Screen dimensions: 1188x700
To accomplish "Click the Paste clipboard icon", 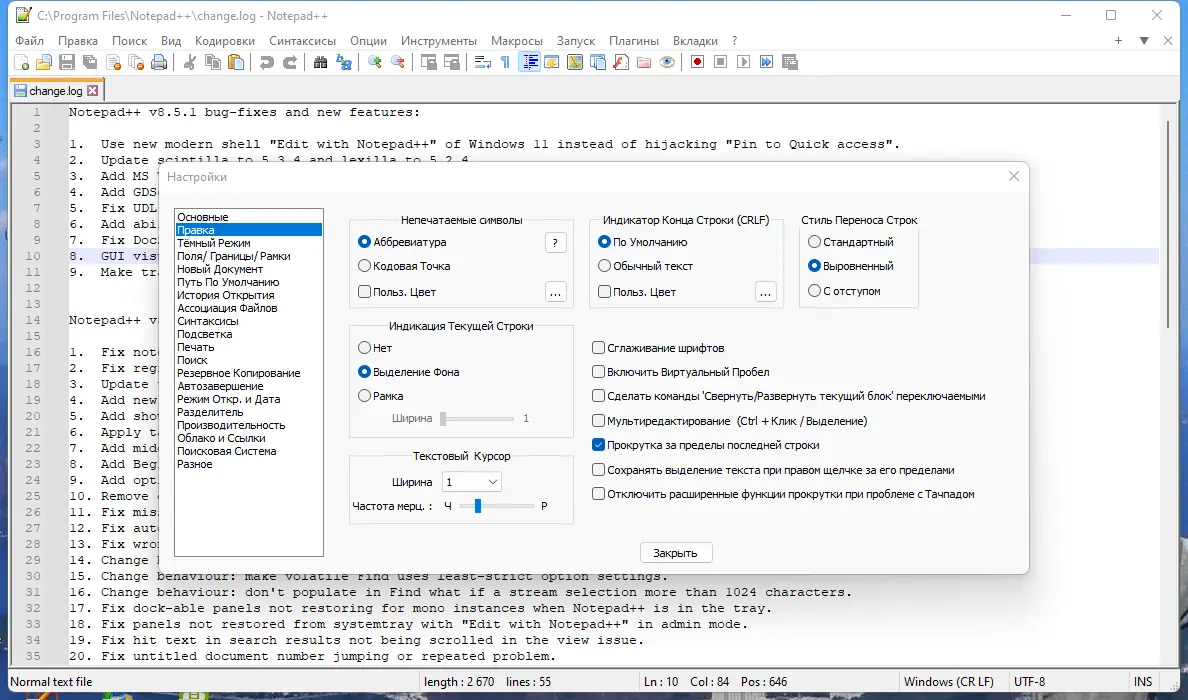I will click(x=236, y=62).
